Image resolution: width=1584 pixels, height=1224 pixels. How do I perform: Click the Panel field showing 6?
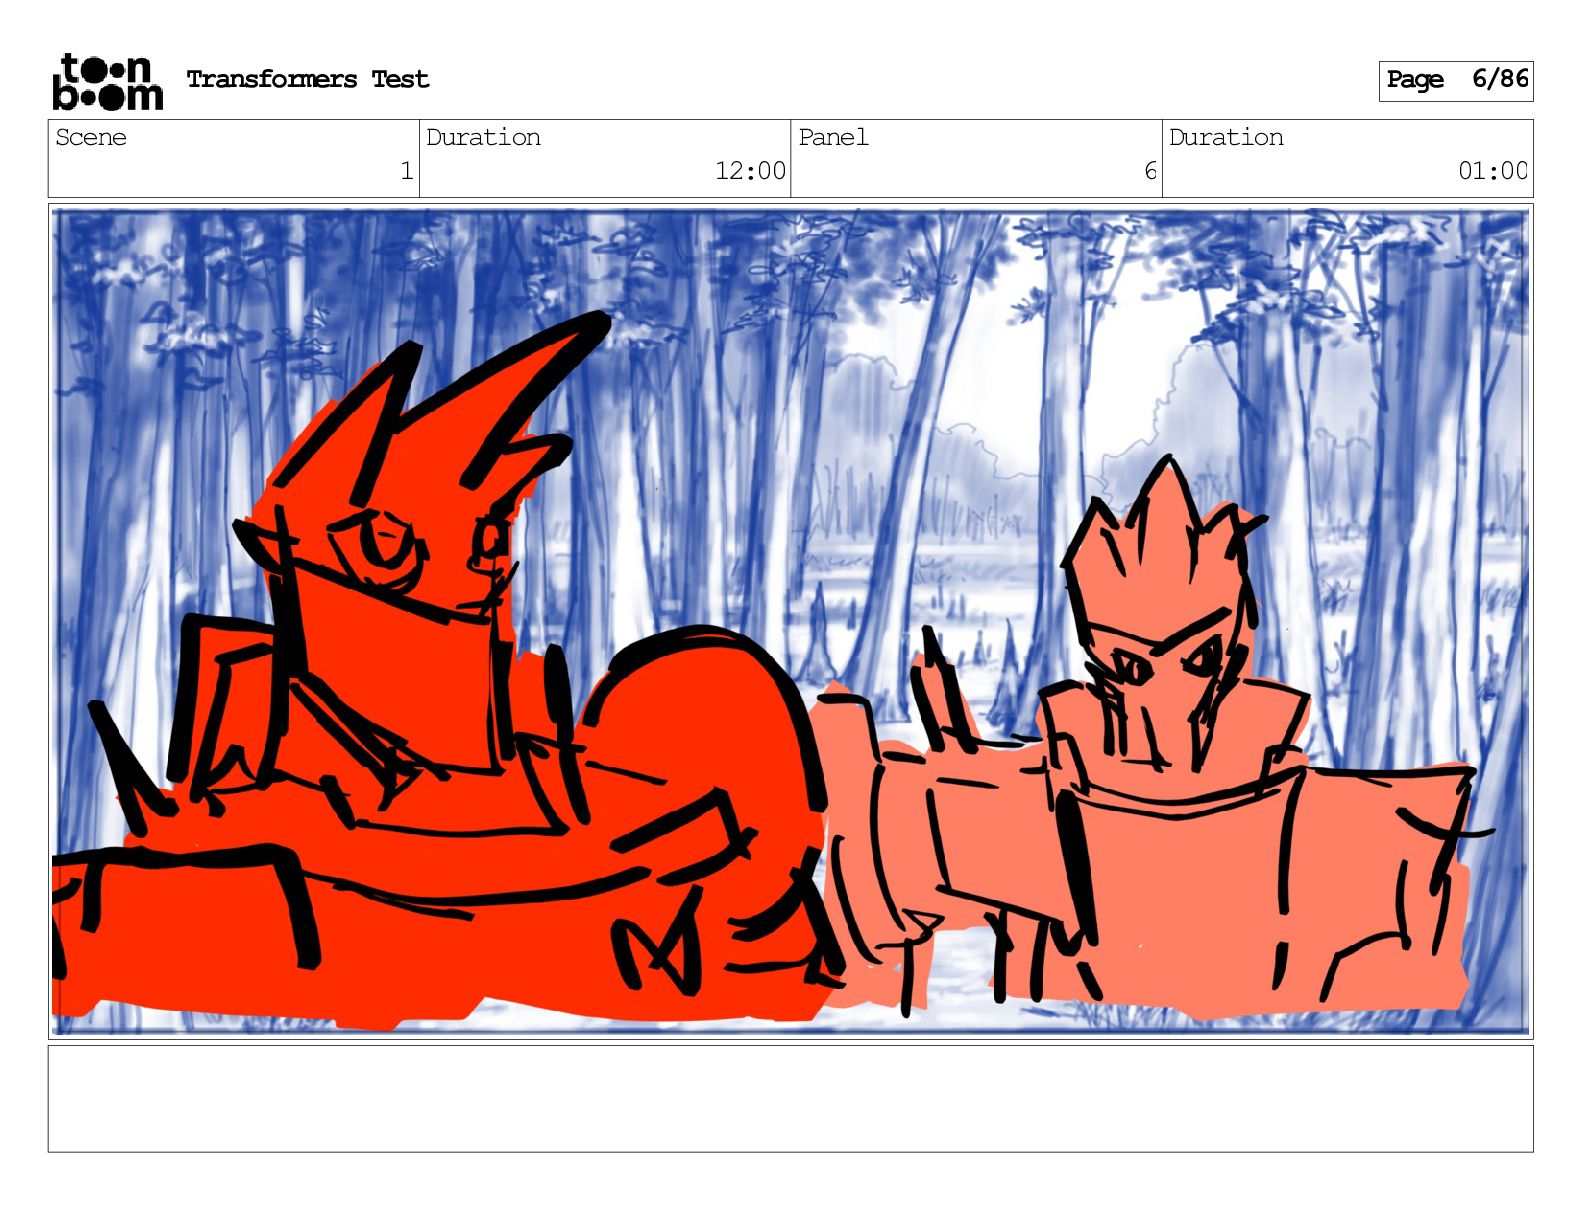[x=976, y=158]
